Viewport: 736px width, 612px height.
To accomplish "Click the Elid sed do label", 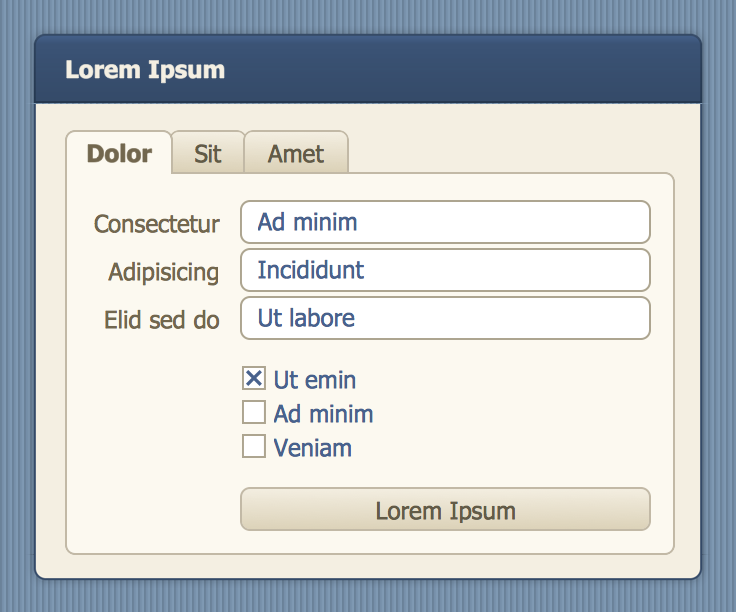I will point(162,320).
